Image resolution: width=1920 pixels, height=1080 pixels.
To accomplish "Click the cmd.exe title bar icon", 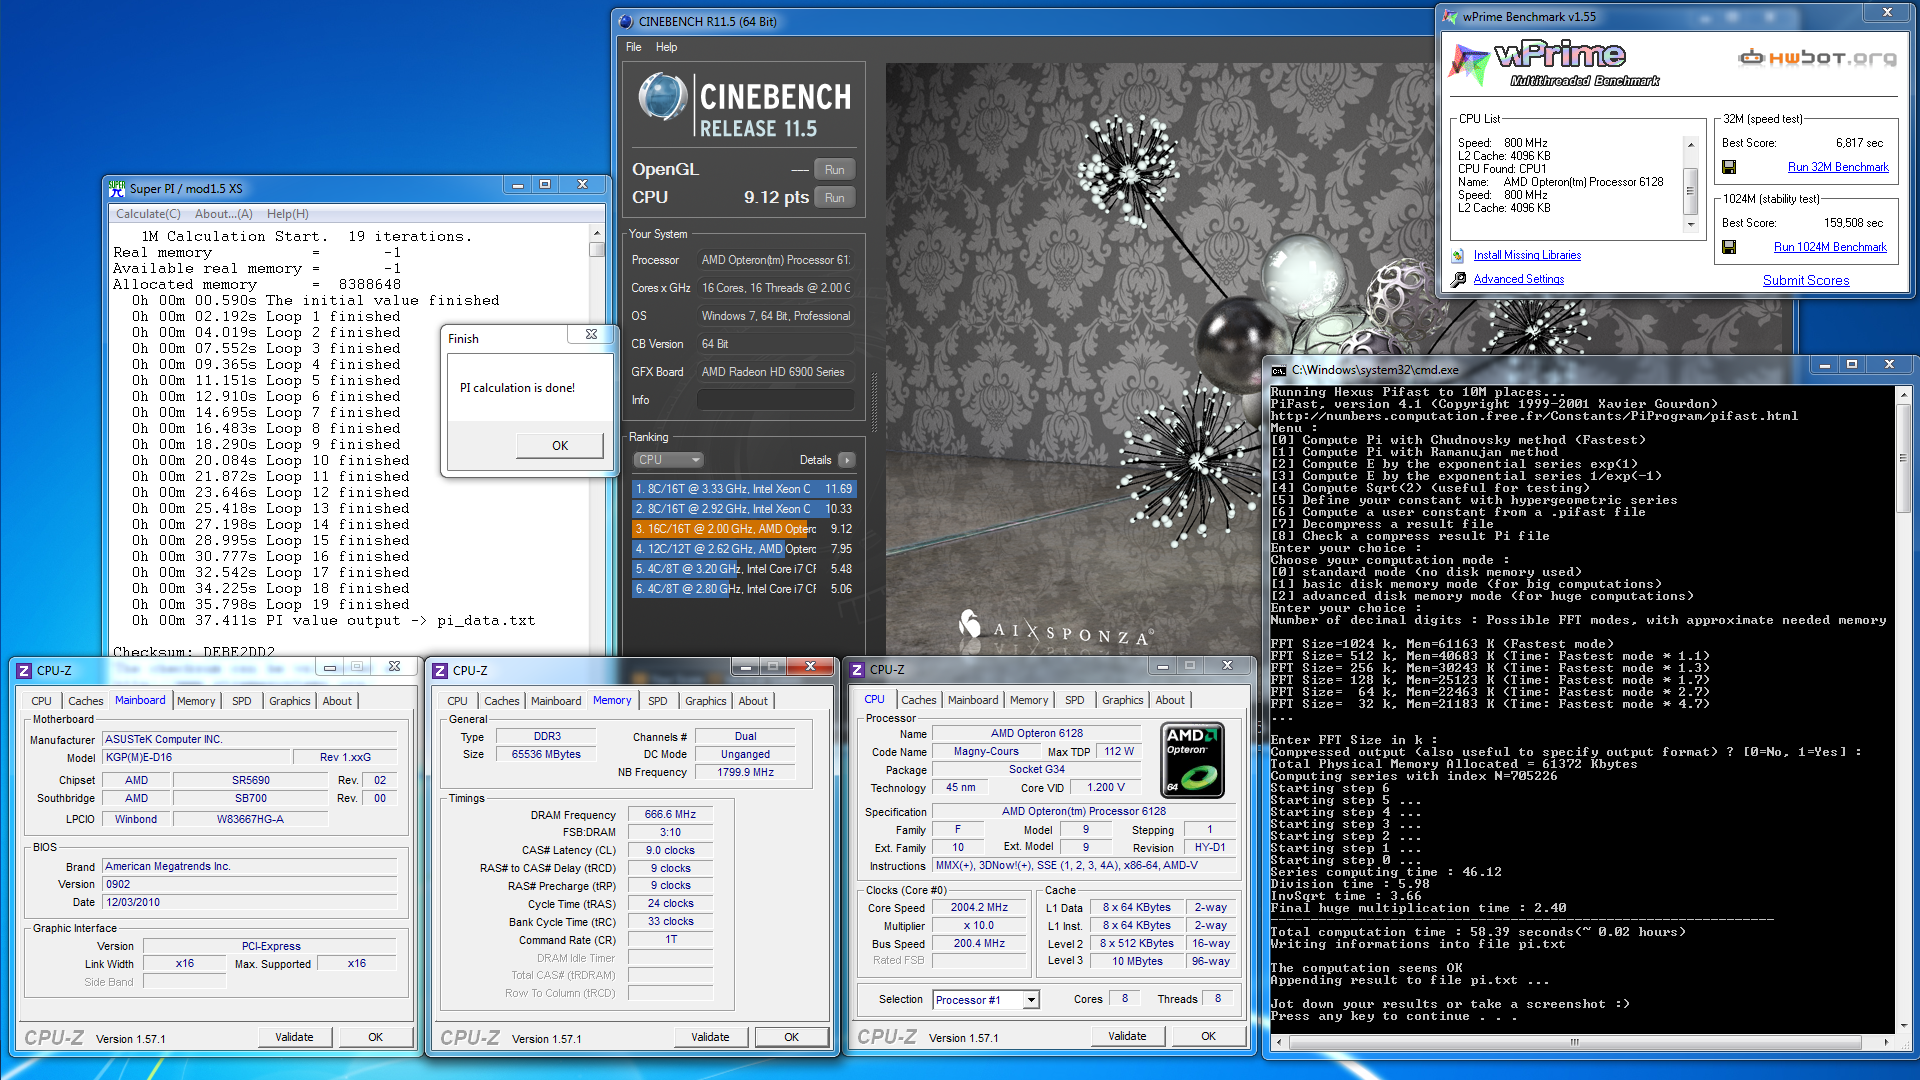I will (1279, 370).
